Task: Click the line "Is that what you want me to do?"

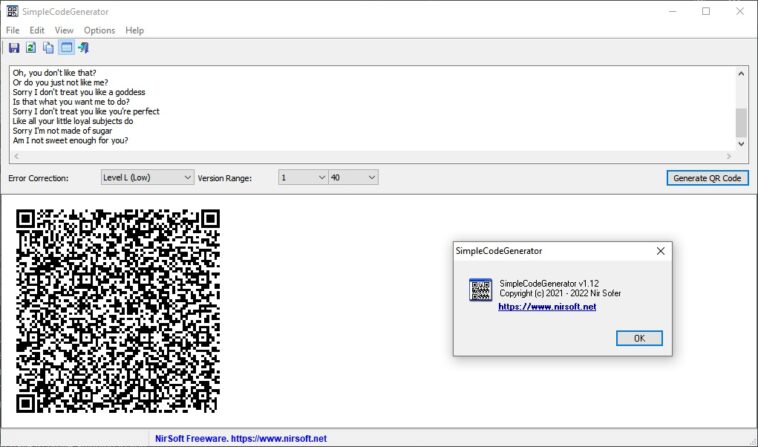Action: point(71,102)
